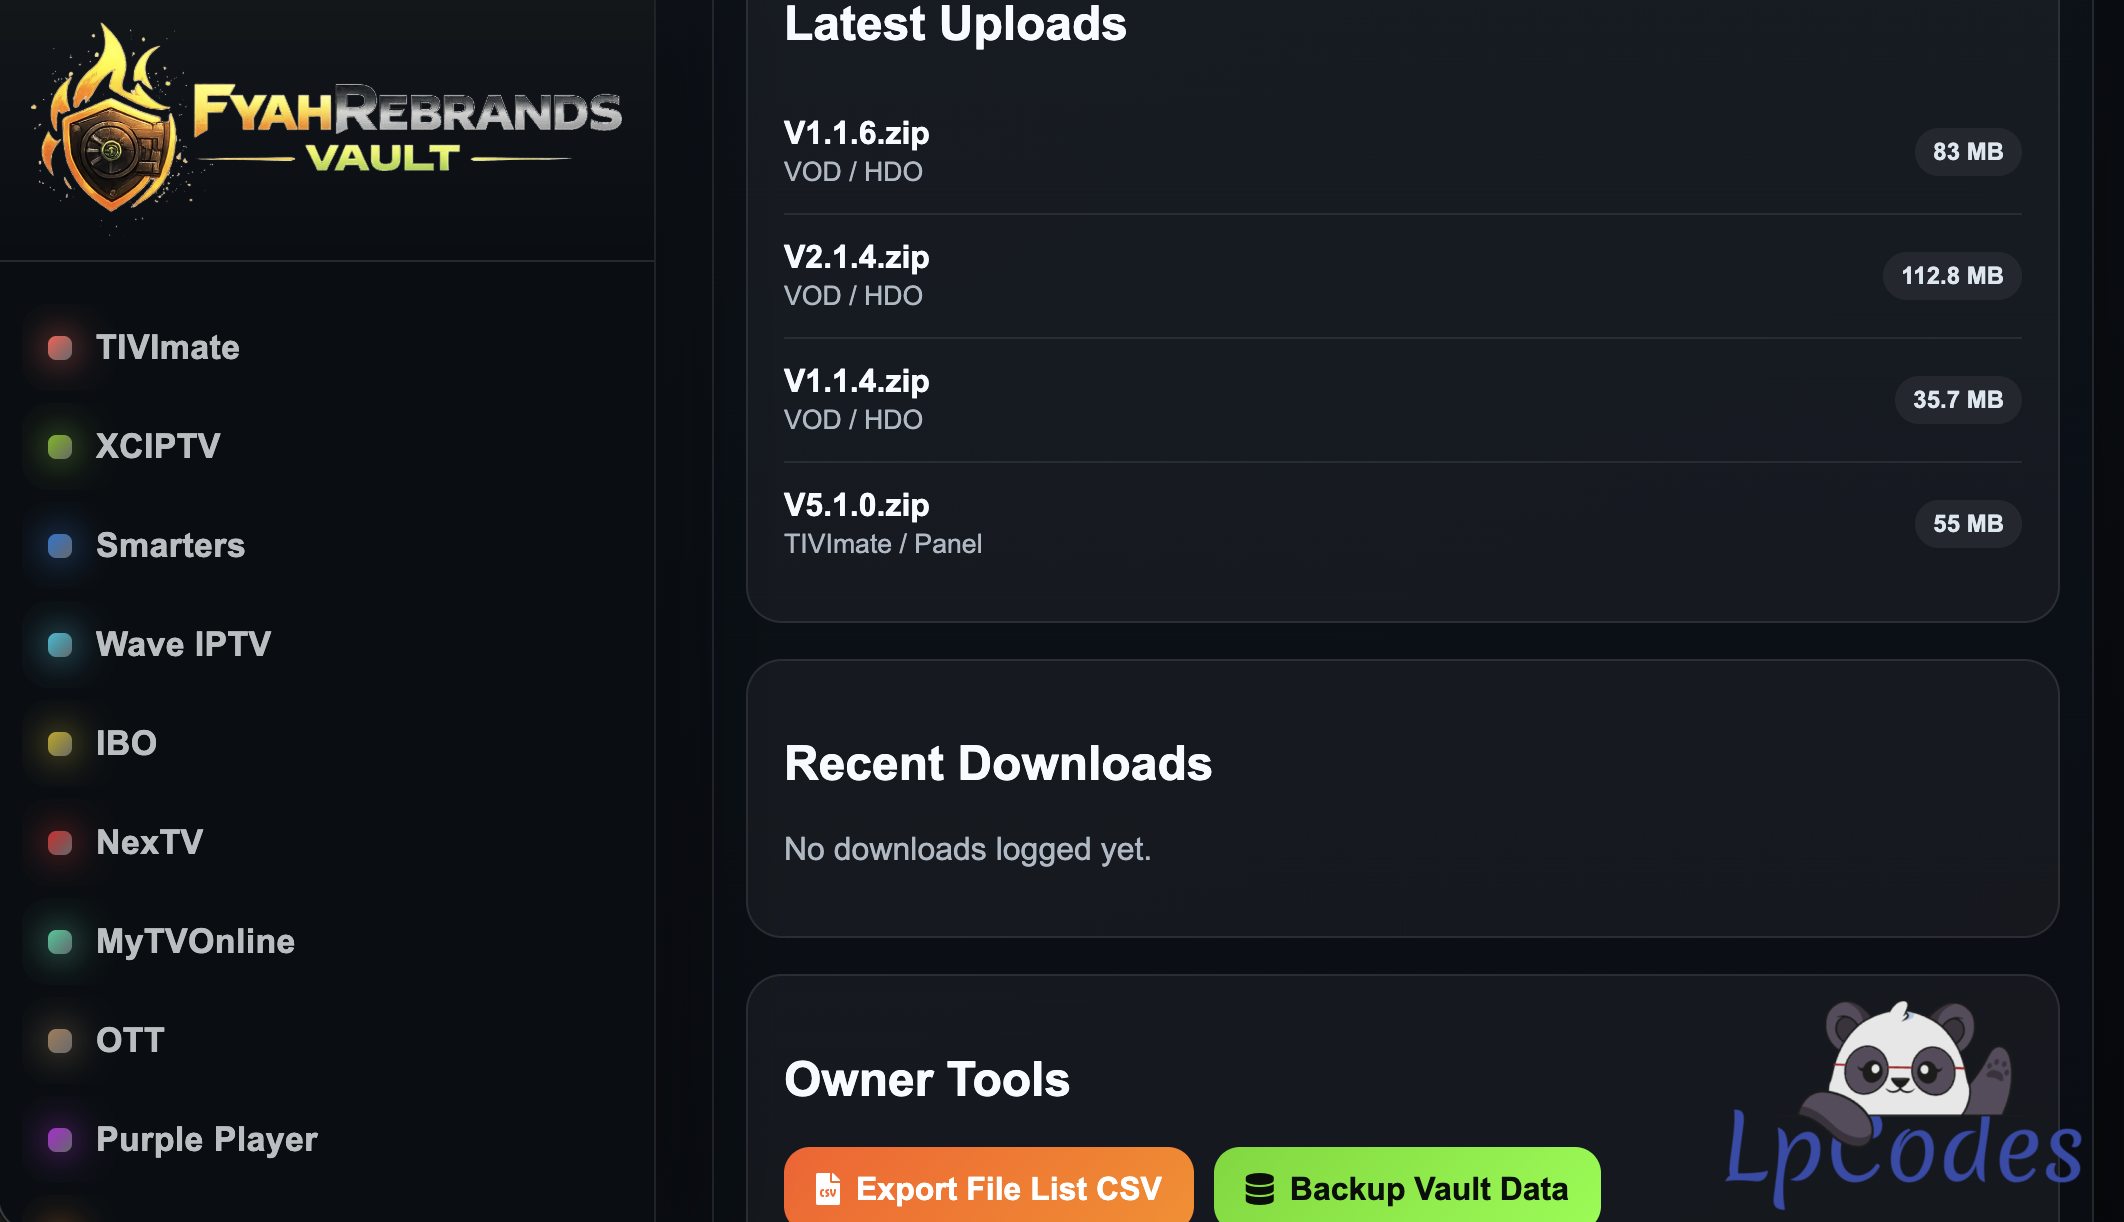
Task: Click the purple dot icon beside Purple Player
Action: pyautogui.click(x=60, y=1140)
